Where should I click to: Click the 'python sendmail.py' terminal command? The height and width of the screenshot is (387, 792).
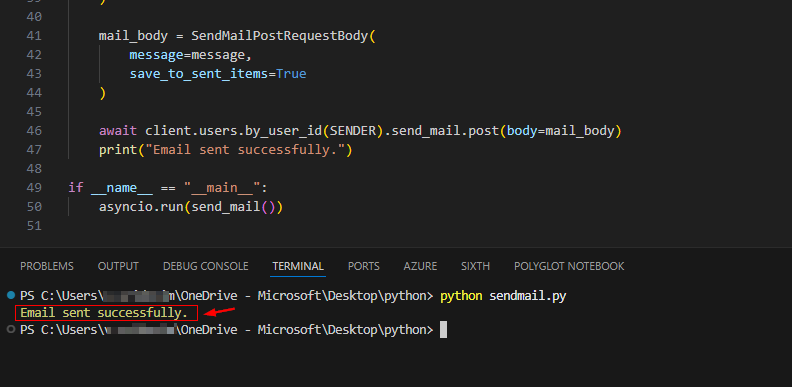click(x=503, y=296)
